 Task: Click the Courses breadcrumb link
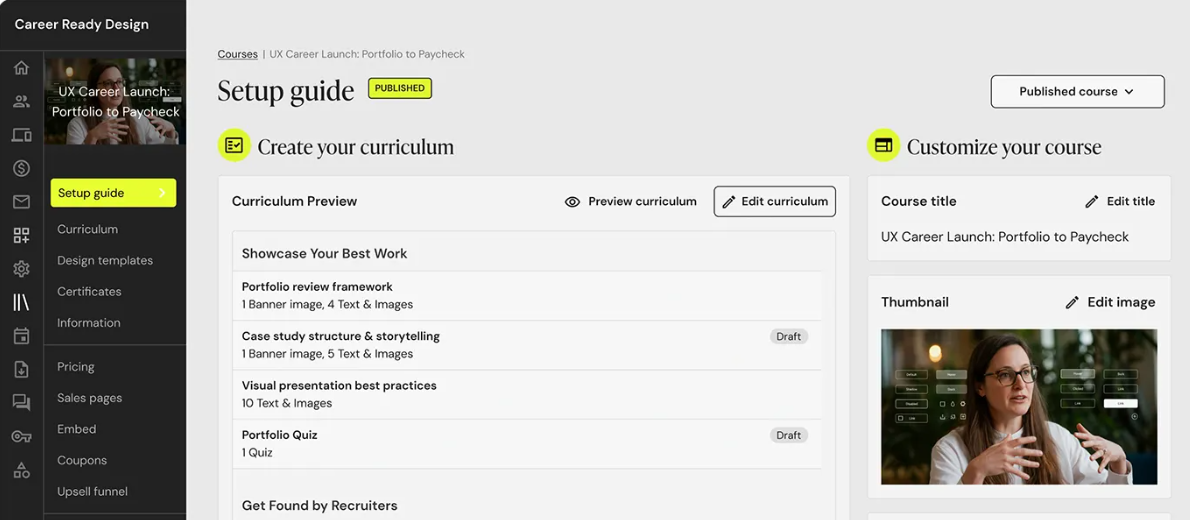(x=237, y=54)
